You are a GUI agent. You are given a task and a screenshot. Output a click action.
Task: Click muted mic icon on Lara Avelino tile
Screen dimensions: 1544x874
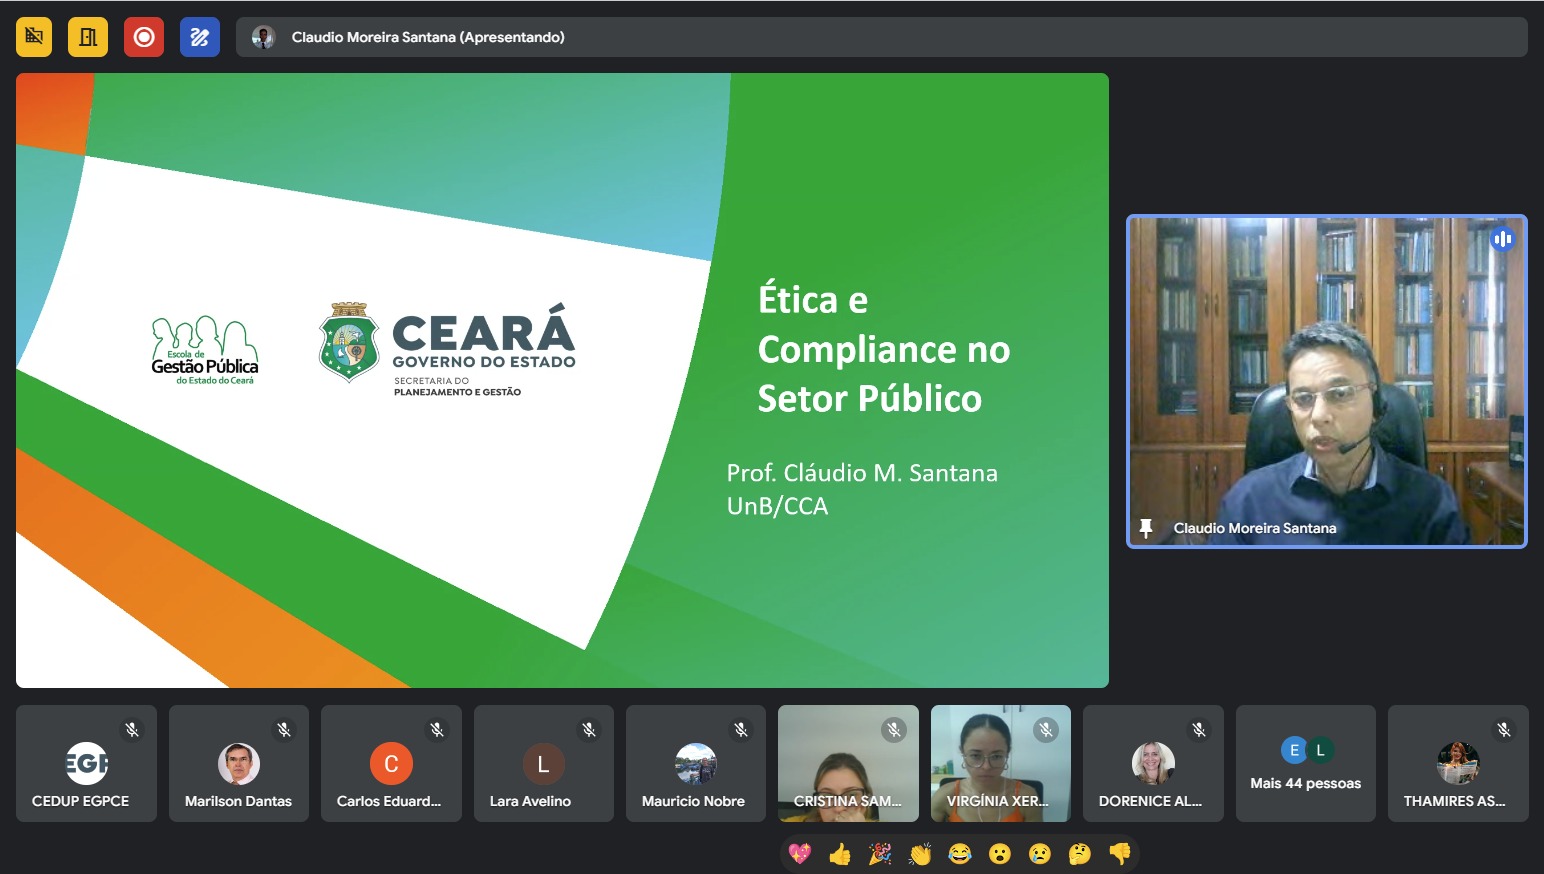[589, 730]
